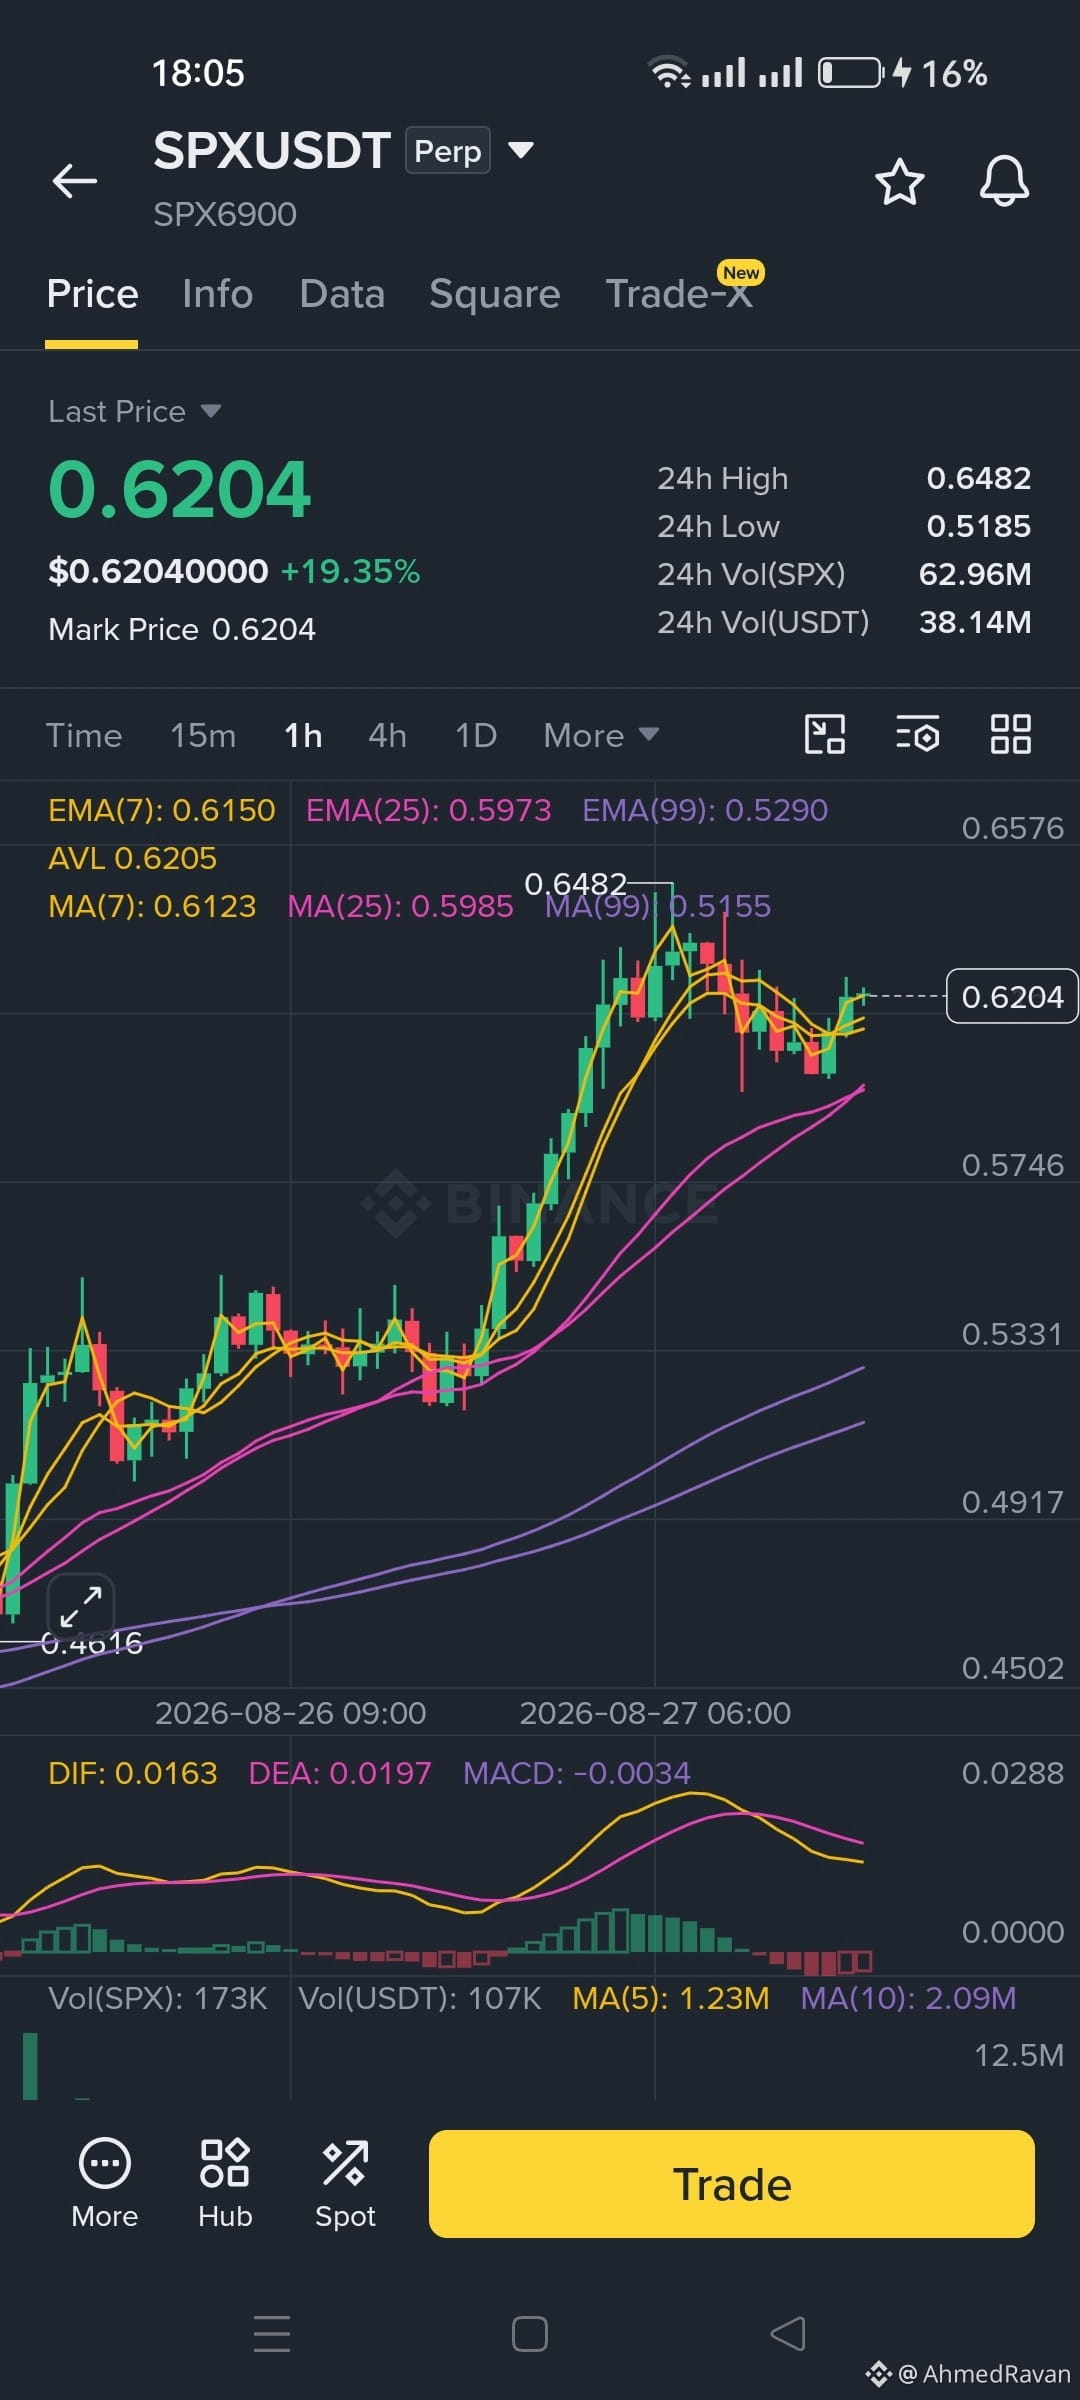Switch to the Square tab
This screenshot has width=1080, height=2400.
point(495,294)
